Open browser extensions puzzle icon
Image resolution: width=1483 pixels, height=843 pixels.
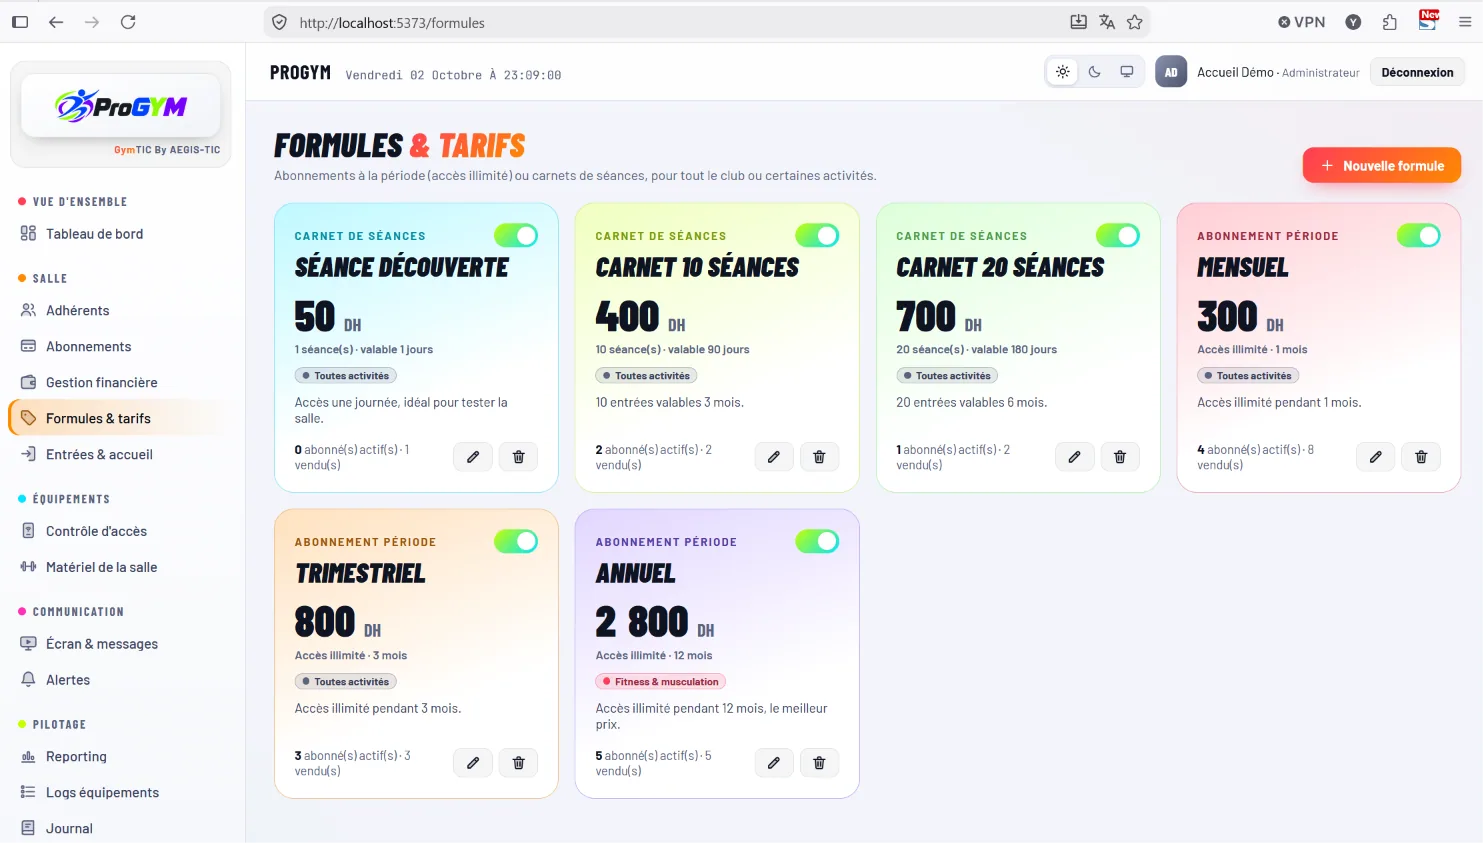point(1389,22)
